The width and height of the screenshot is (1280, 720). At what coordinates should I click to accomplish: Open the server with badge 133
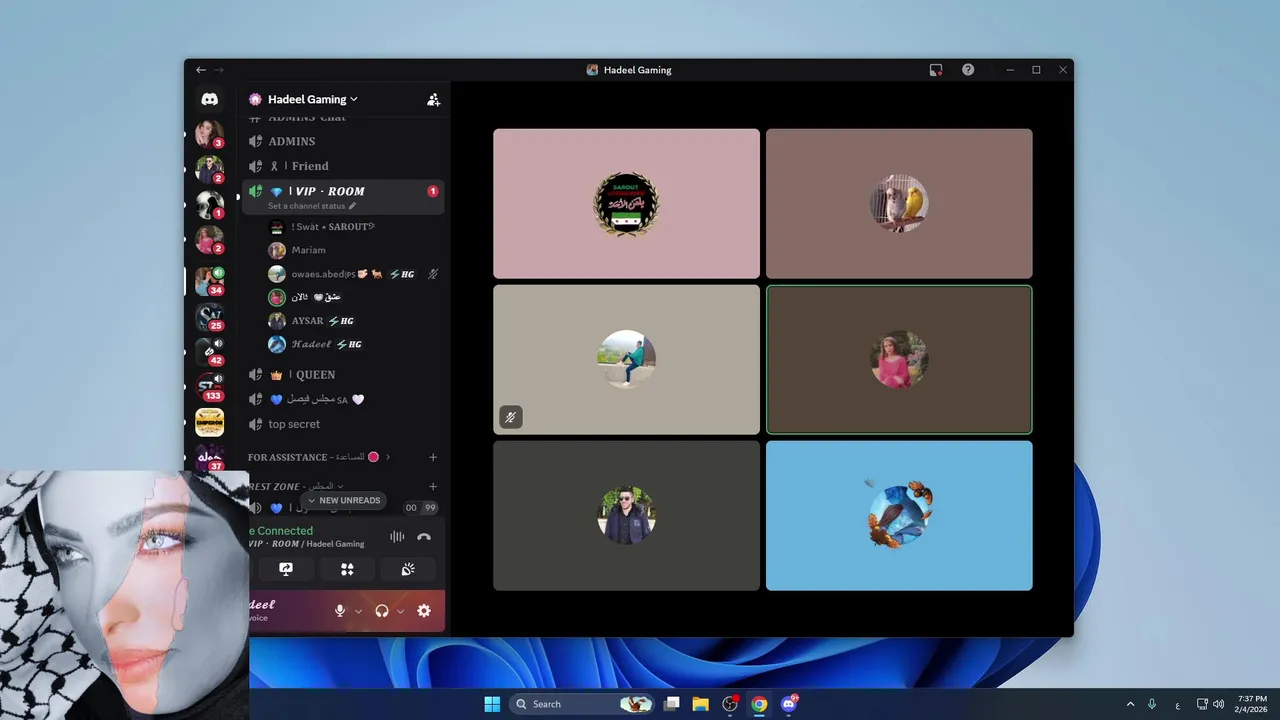click(209, 386)
